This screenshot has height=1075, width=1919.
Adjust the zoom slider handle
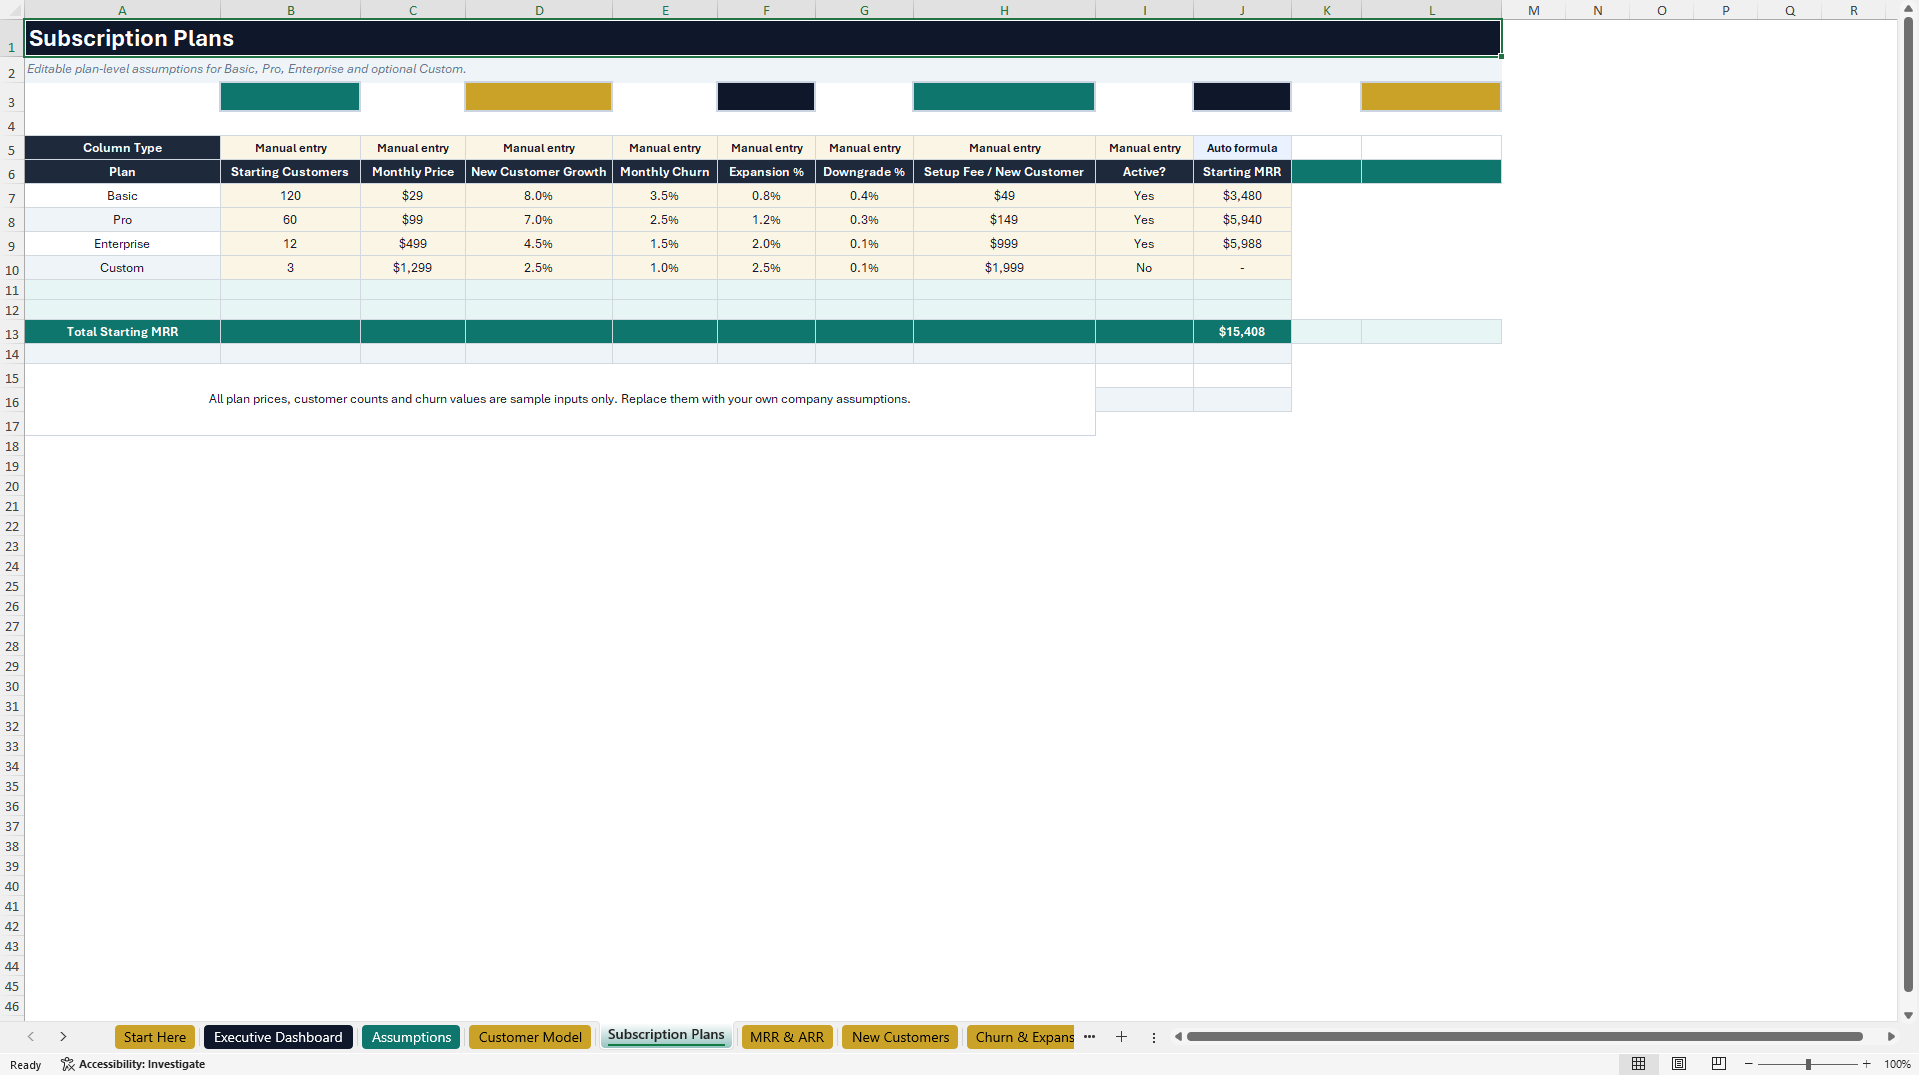(1808, 1064)
